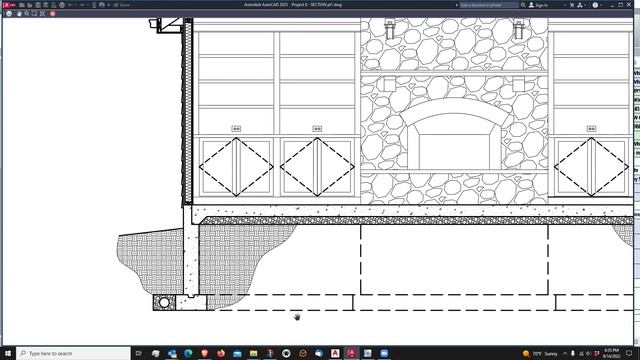Viewport: 640px width, 360px height.
Task: Open Task View on the taskbar
Action: (x=138, y=353)
